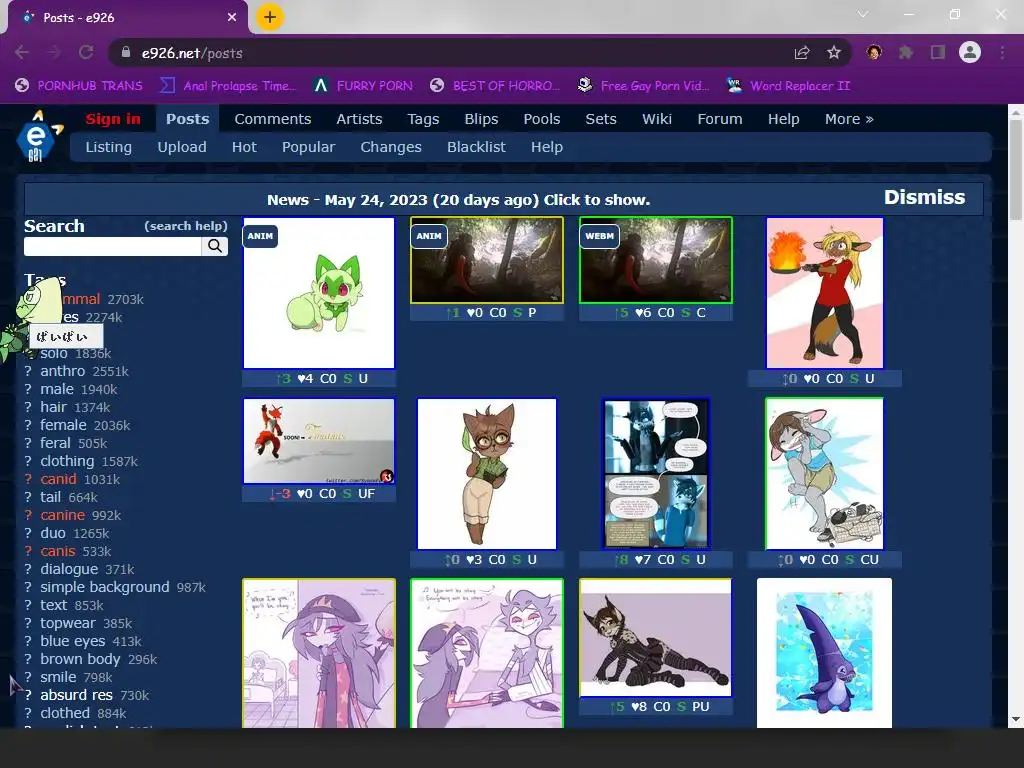1024x768 pixels.
Task: Click the wiki question mark next to dialogue
Action: pos(28,569)
